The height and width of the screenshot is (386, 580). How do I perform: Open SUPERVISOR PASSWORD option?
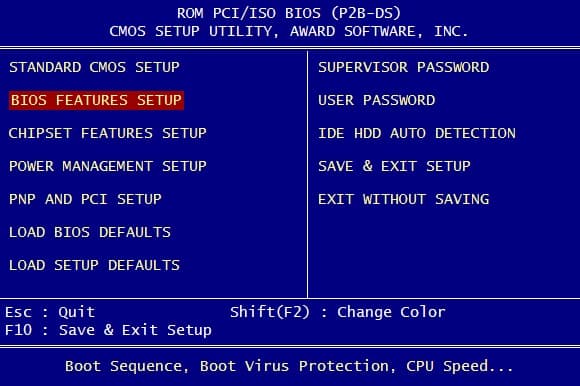(404, 67)
